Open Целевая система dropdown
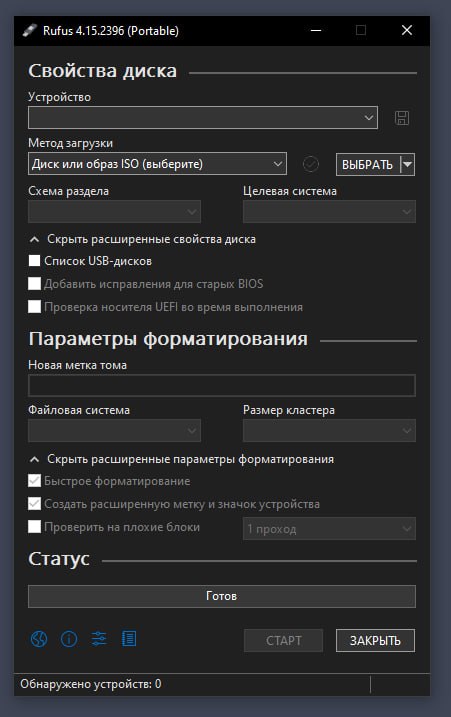The width and height of the screenshot is (451, 717). pyautogui.click(x=329, y=211)
